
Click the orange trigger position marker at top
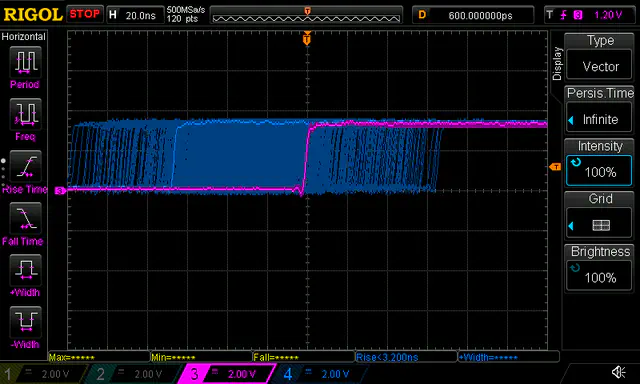[x=307, y=38]
